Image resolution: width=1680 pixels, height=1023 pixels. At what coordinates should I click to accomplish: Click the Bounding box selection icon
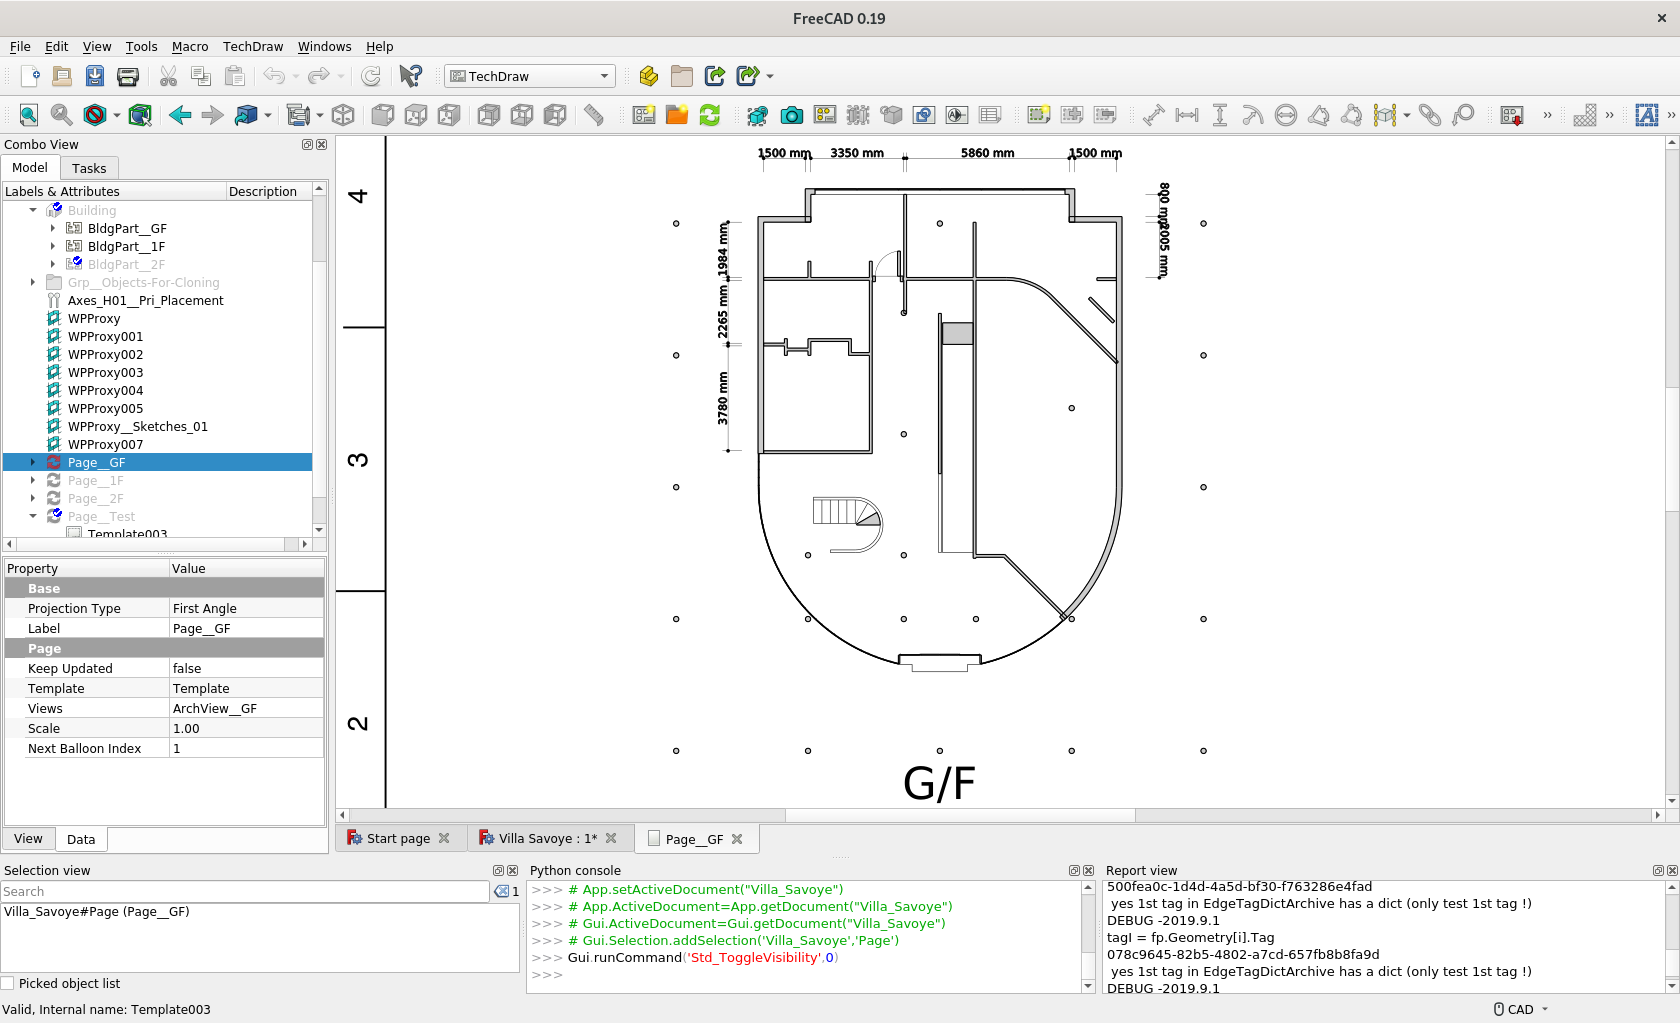(140, 115)
